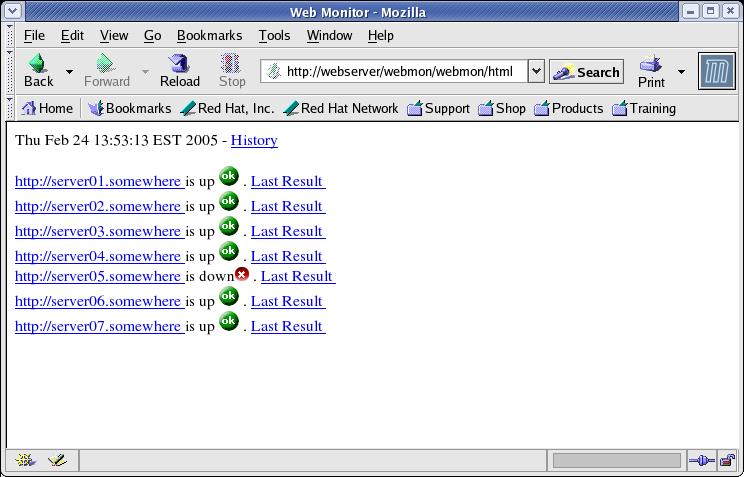Click the Back navigation arrow icon

coord(38,65)
